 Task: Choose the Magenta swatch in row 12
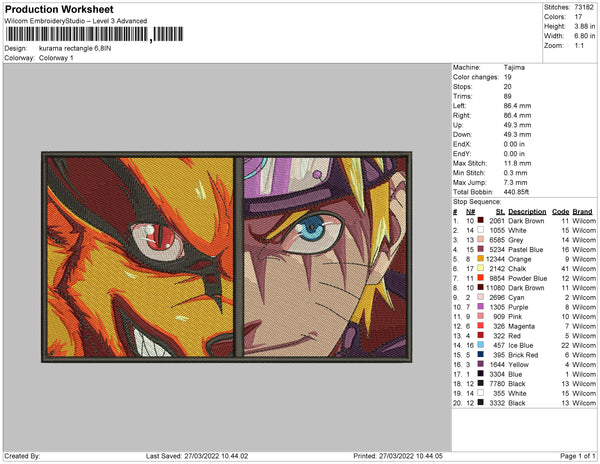click(x=480, y=326)
